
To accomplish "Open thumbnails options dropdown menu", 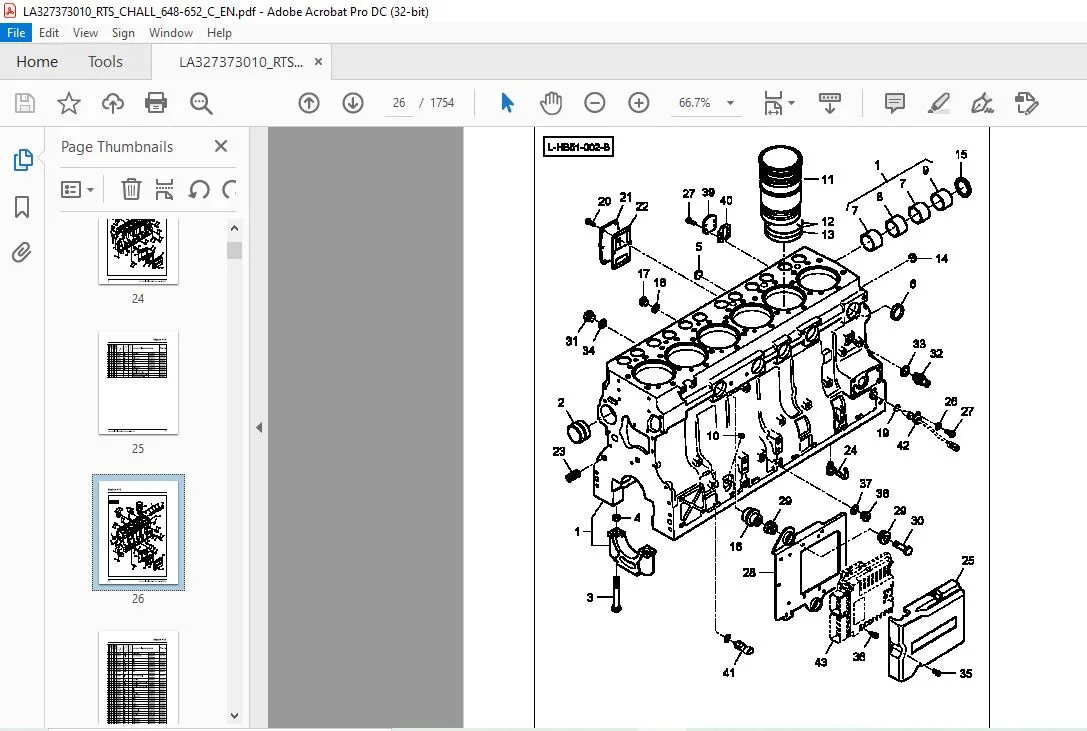I will tap(78, 189).
